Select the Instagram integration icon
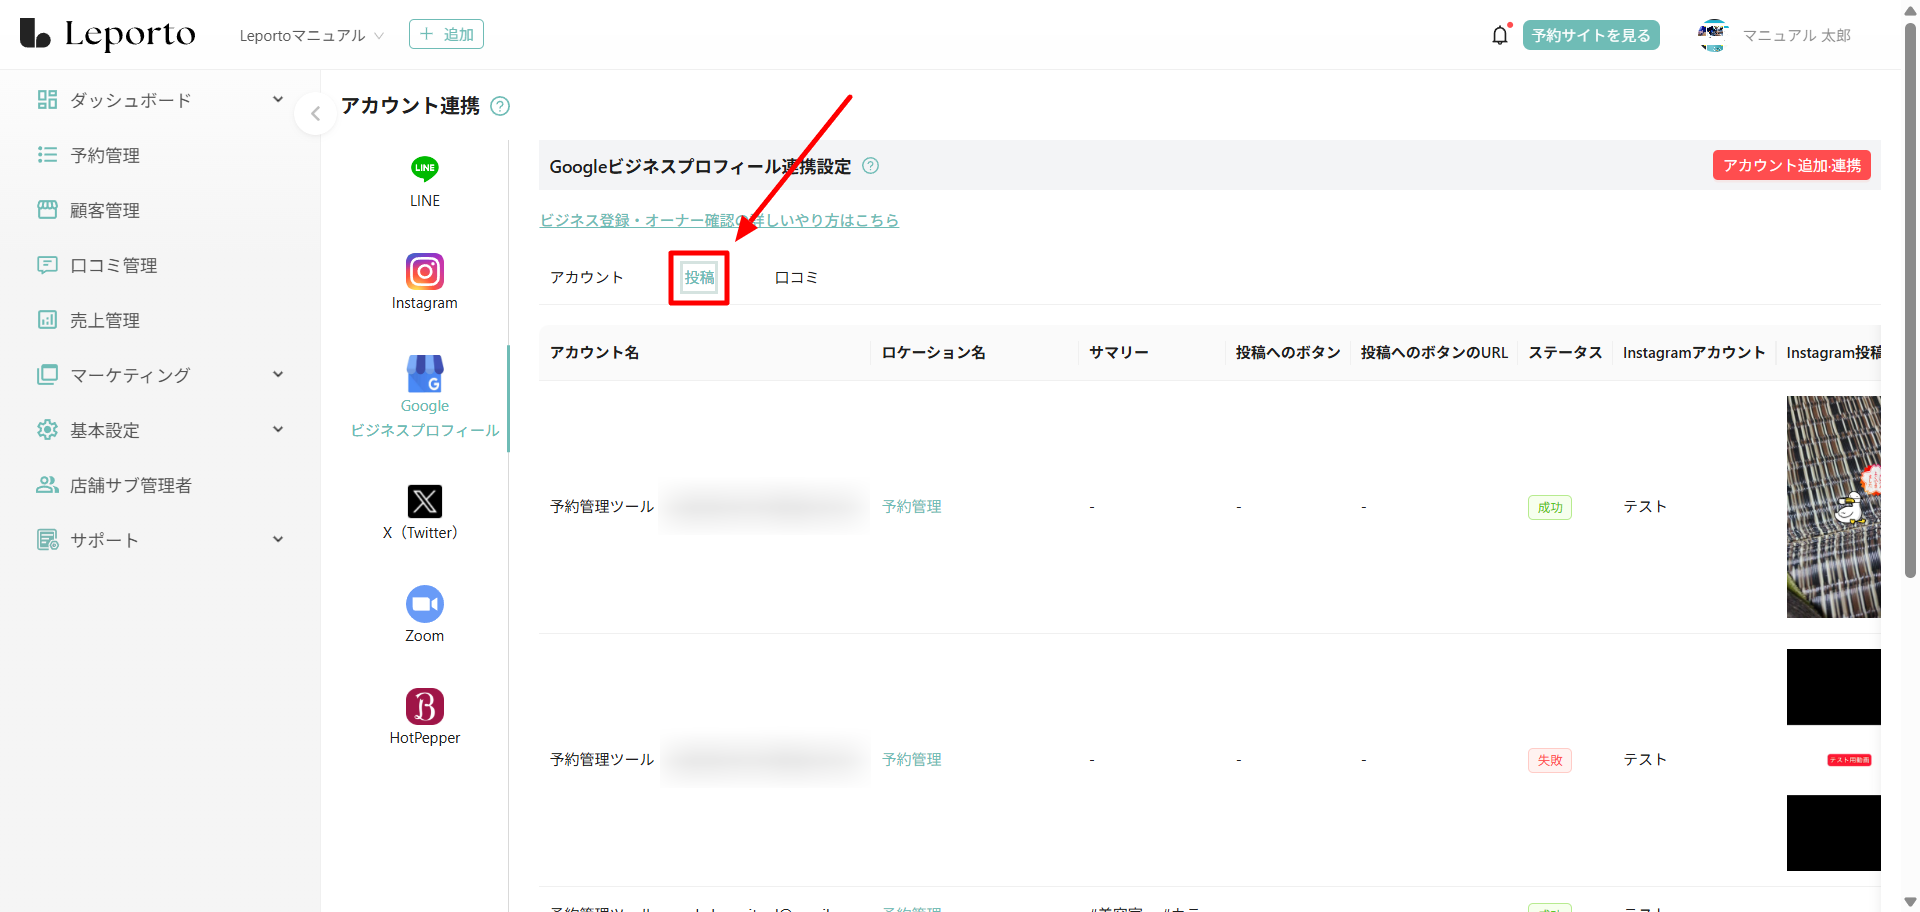This screenshot has height=912, width=1920. [424, 272]
